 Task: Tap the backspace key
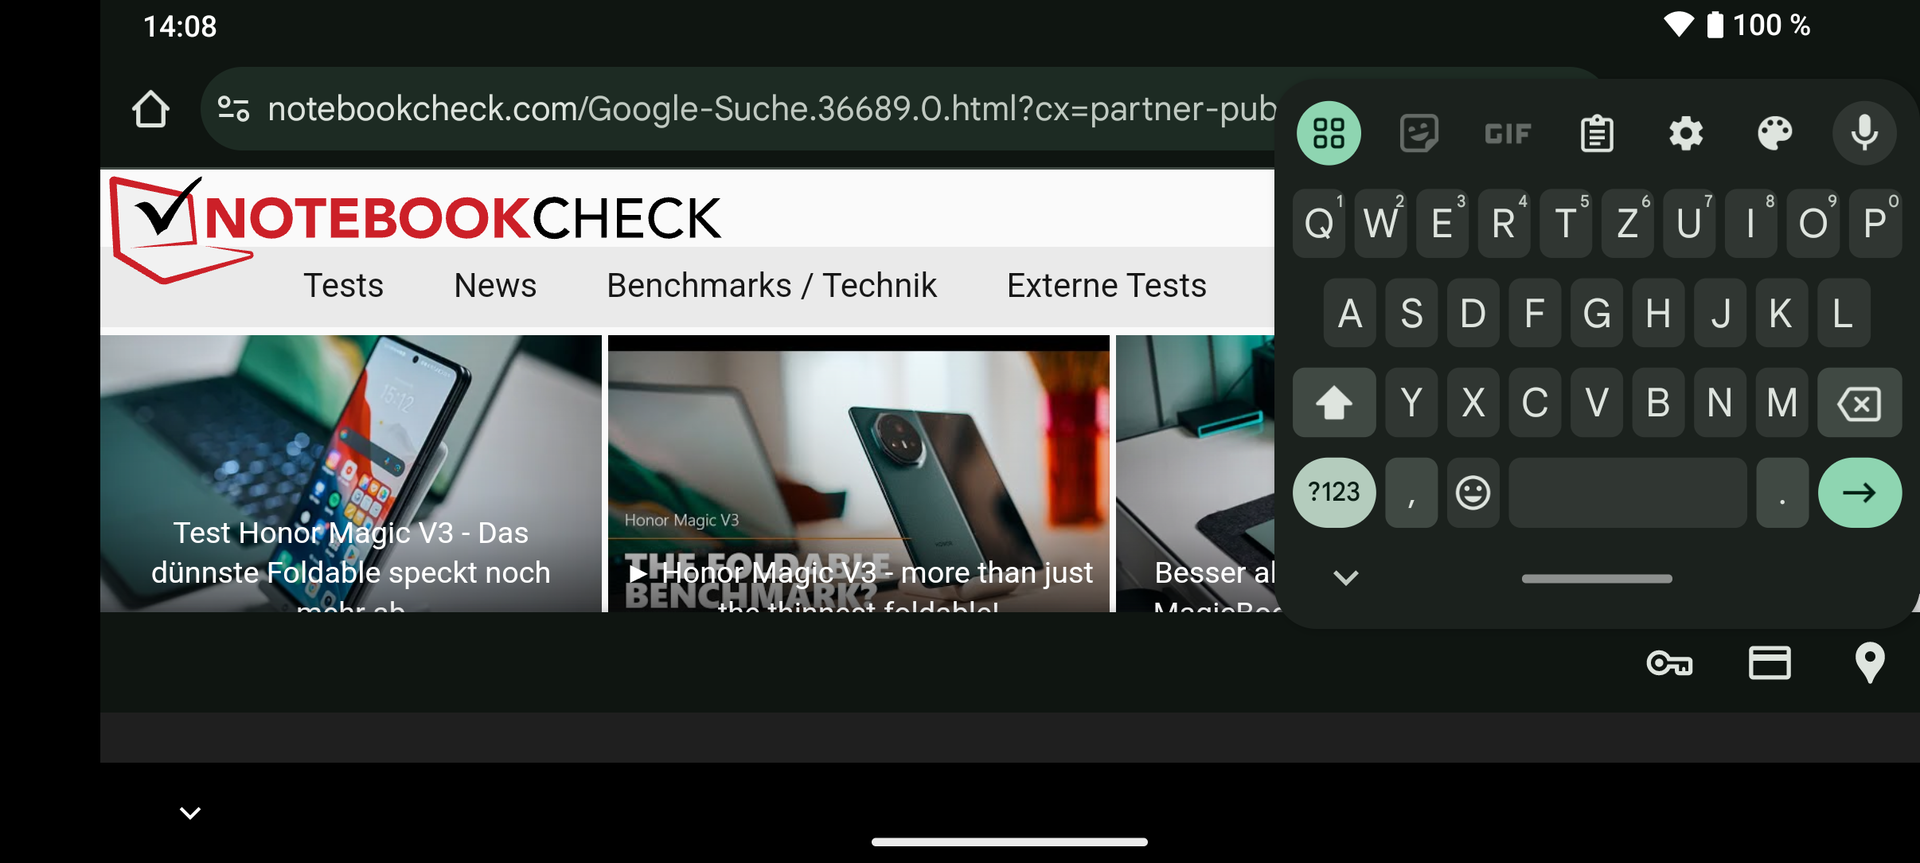click(x=1859, y=403)
